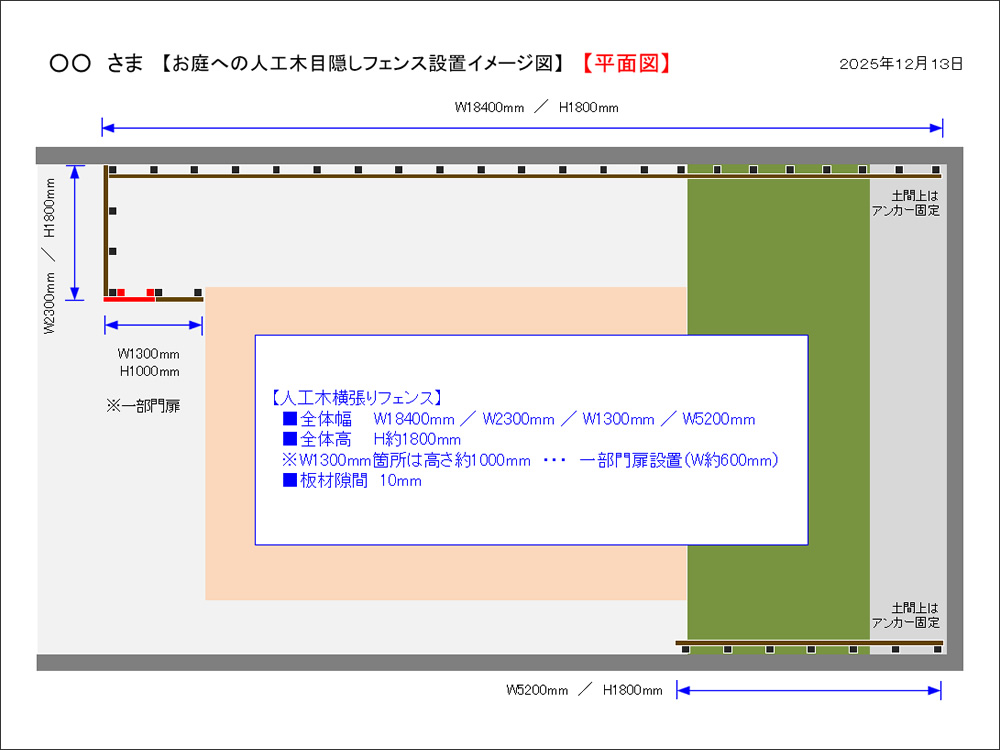Click the top dimension label W18400mm / H1800mm

coord(536,108)
